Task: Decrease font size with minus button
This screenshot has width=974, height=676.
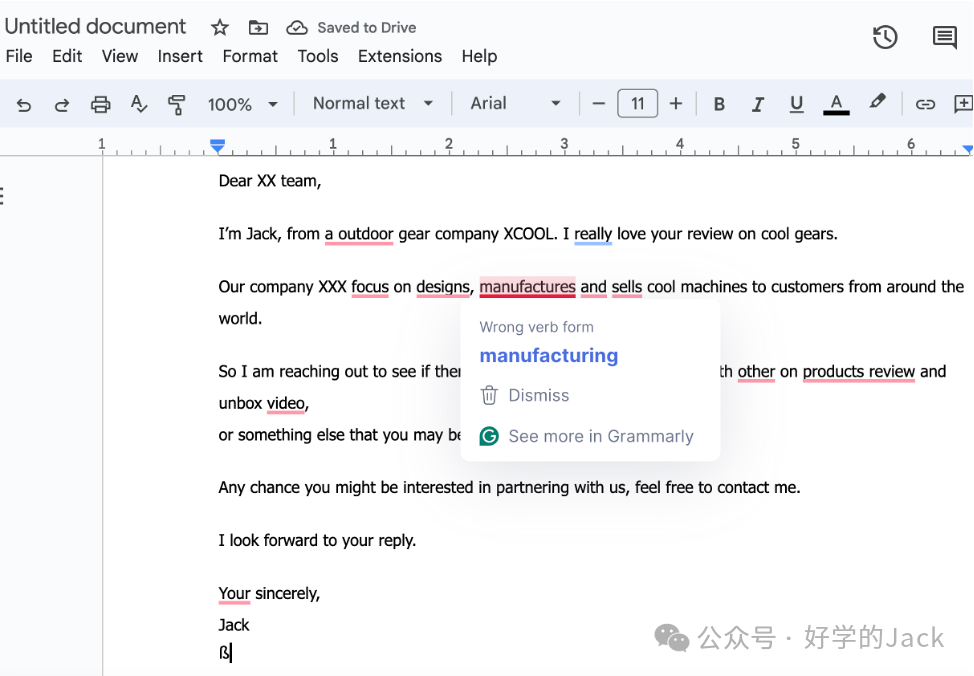Action: pos(598,104)
